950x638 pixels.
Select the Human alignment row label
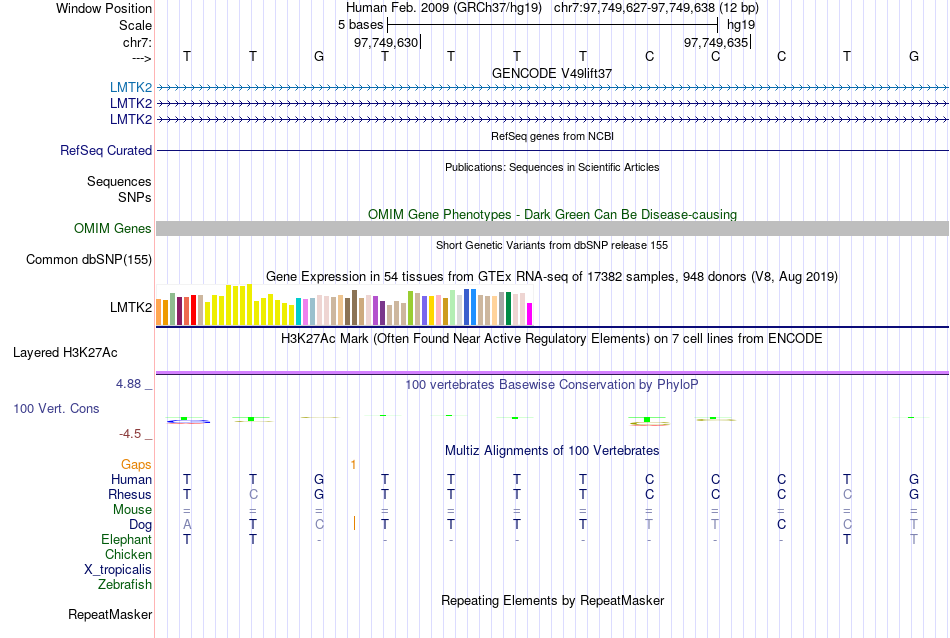point(131,479)
